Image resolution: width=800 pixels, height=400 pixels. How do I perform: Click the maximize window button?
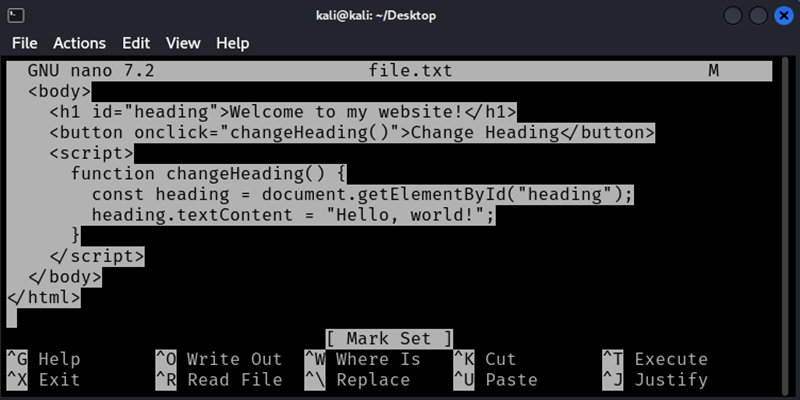pos(758,16)
